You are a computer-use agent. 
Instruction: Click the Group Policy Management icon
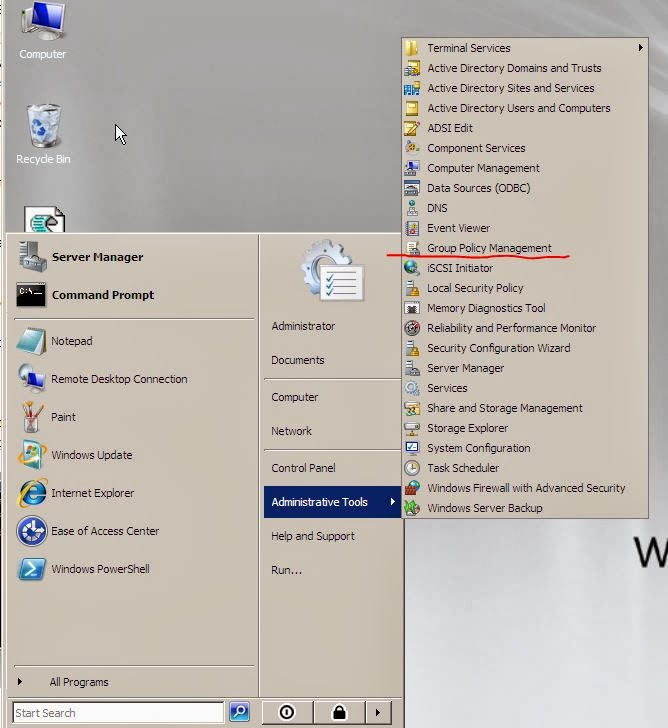412,248
